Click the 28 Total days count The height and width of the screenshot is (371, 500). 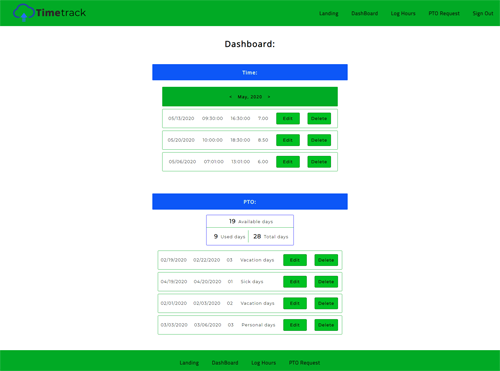tap(271, 237)
